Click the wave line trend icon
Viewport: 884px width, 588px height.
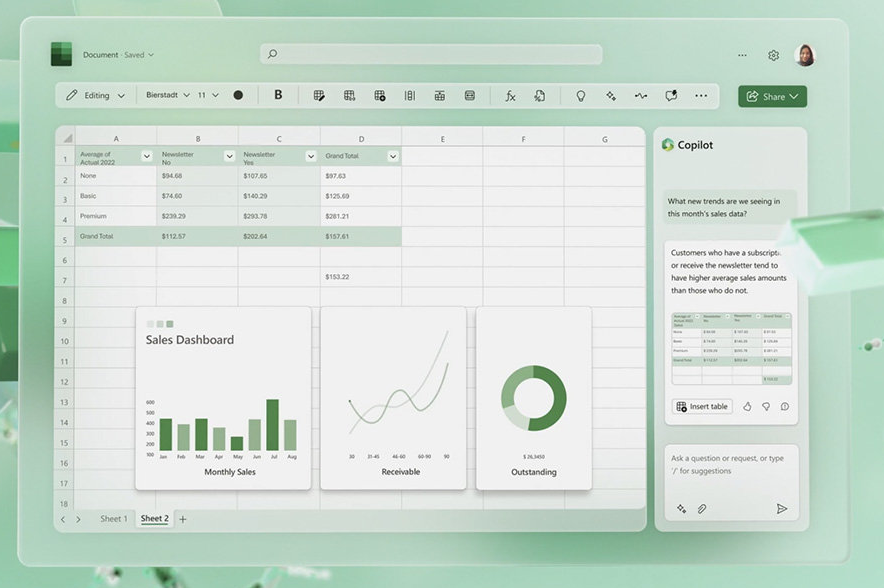641,96
